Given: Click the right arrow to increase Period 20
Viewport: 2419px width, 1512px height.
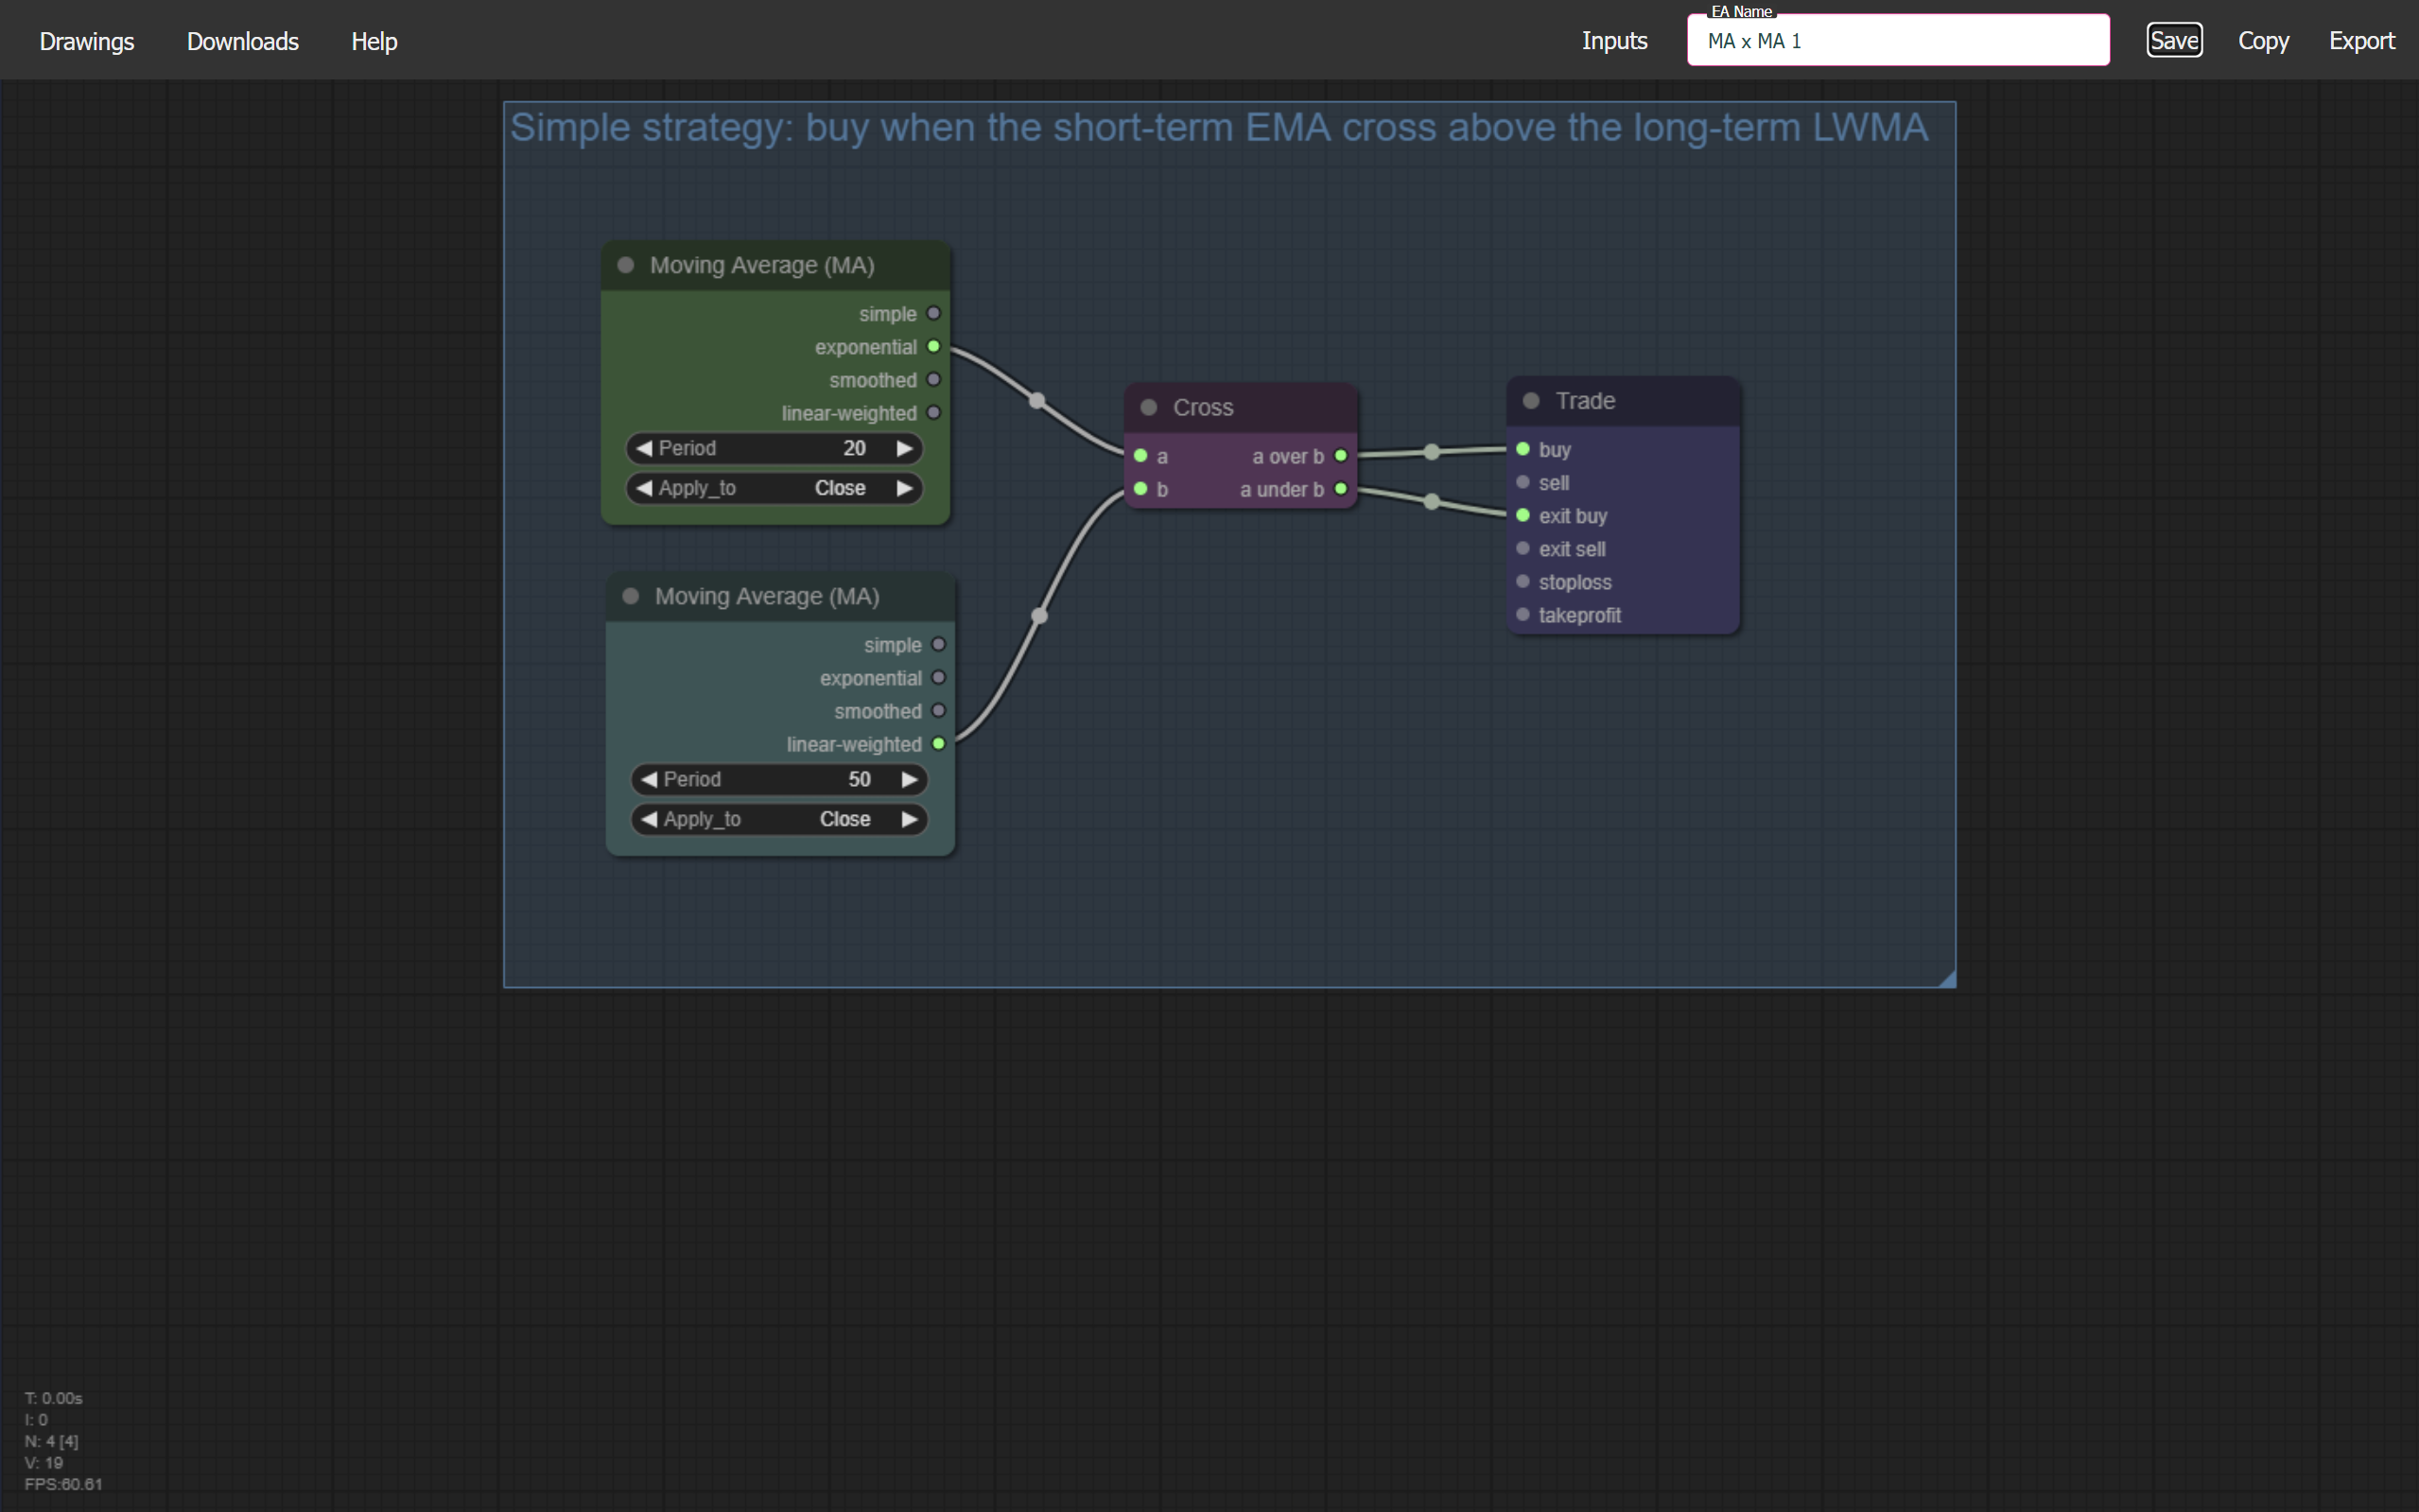Looking at the screenshot, I should pos(903,448).
